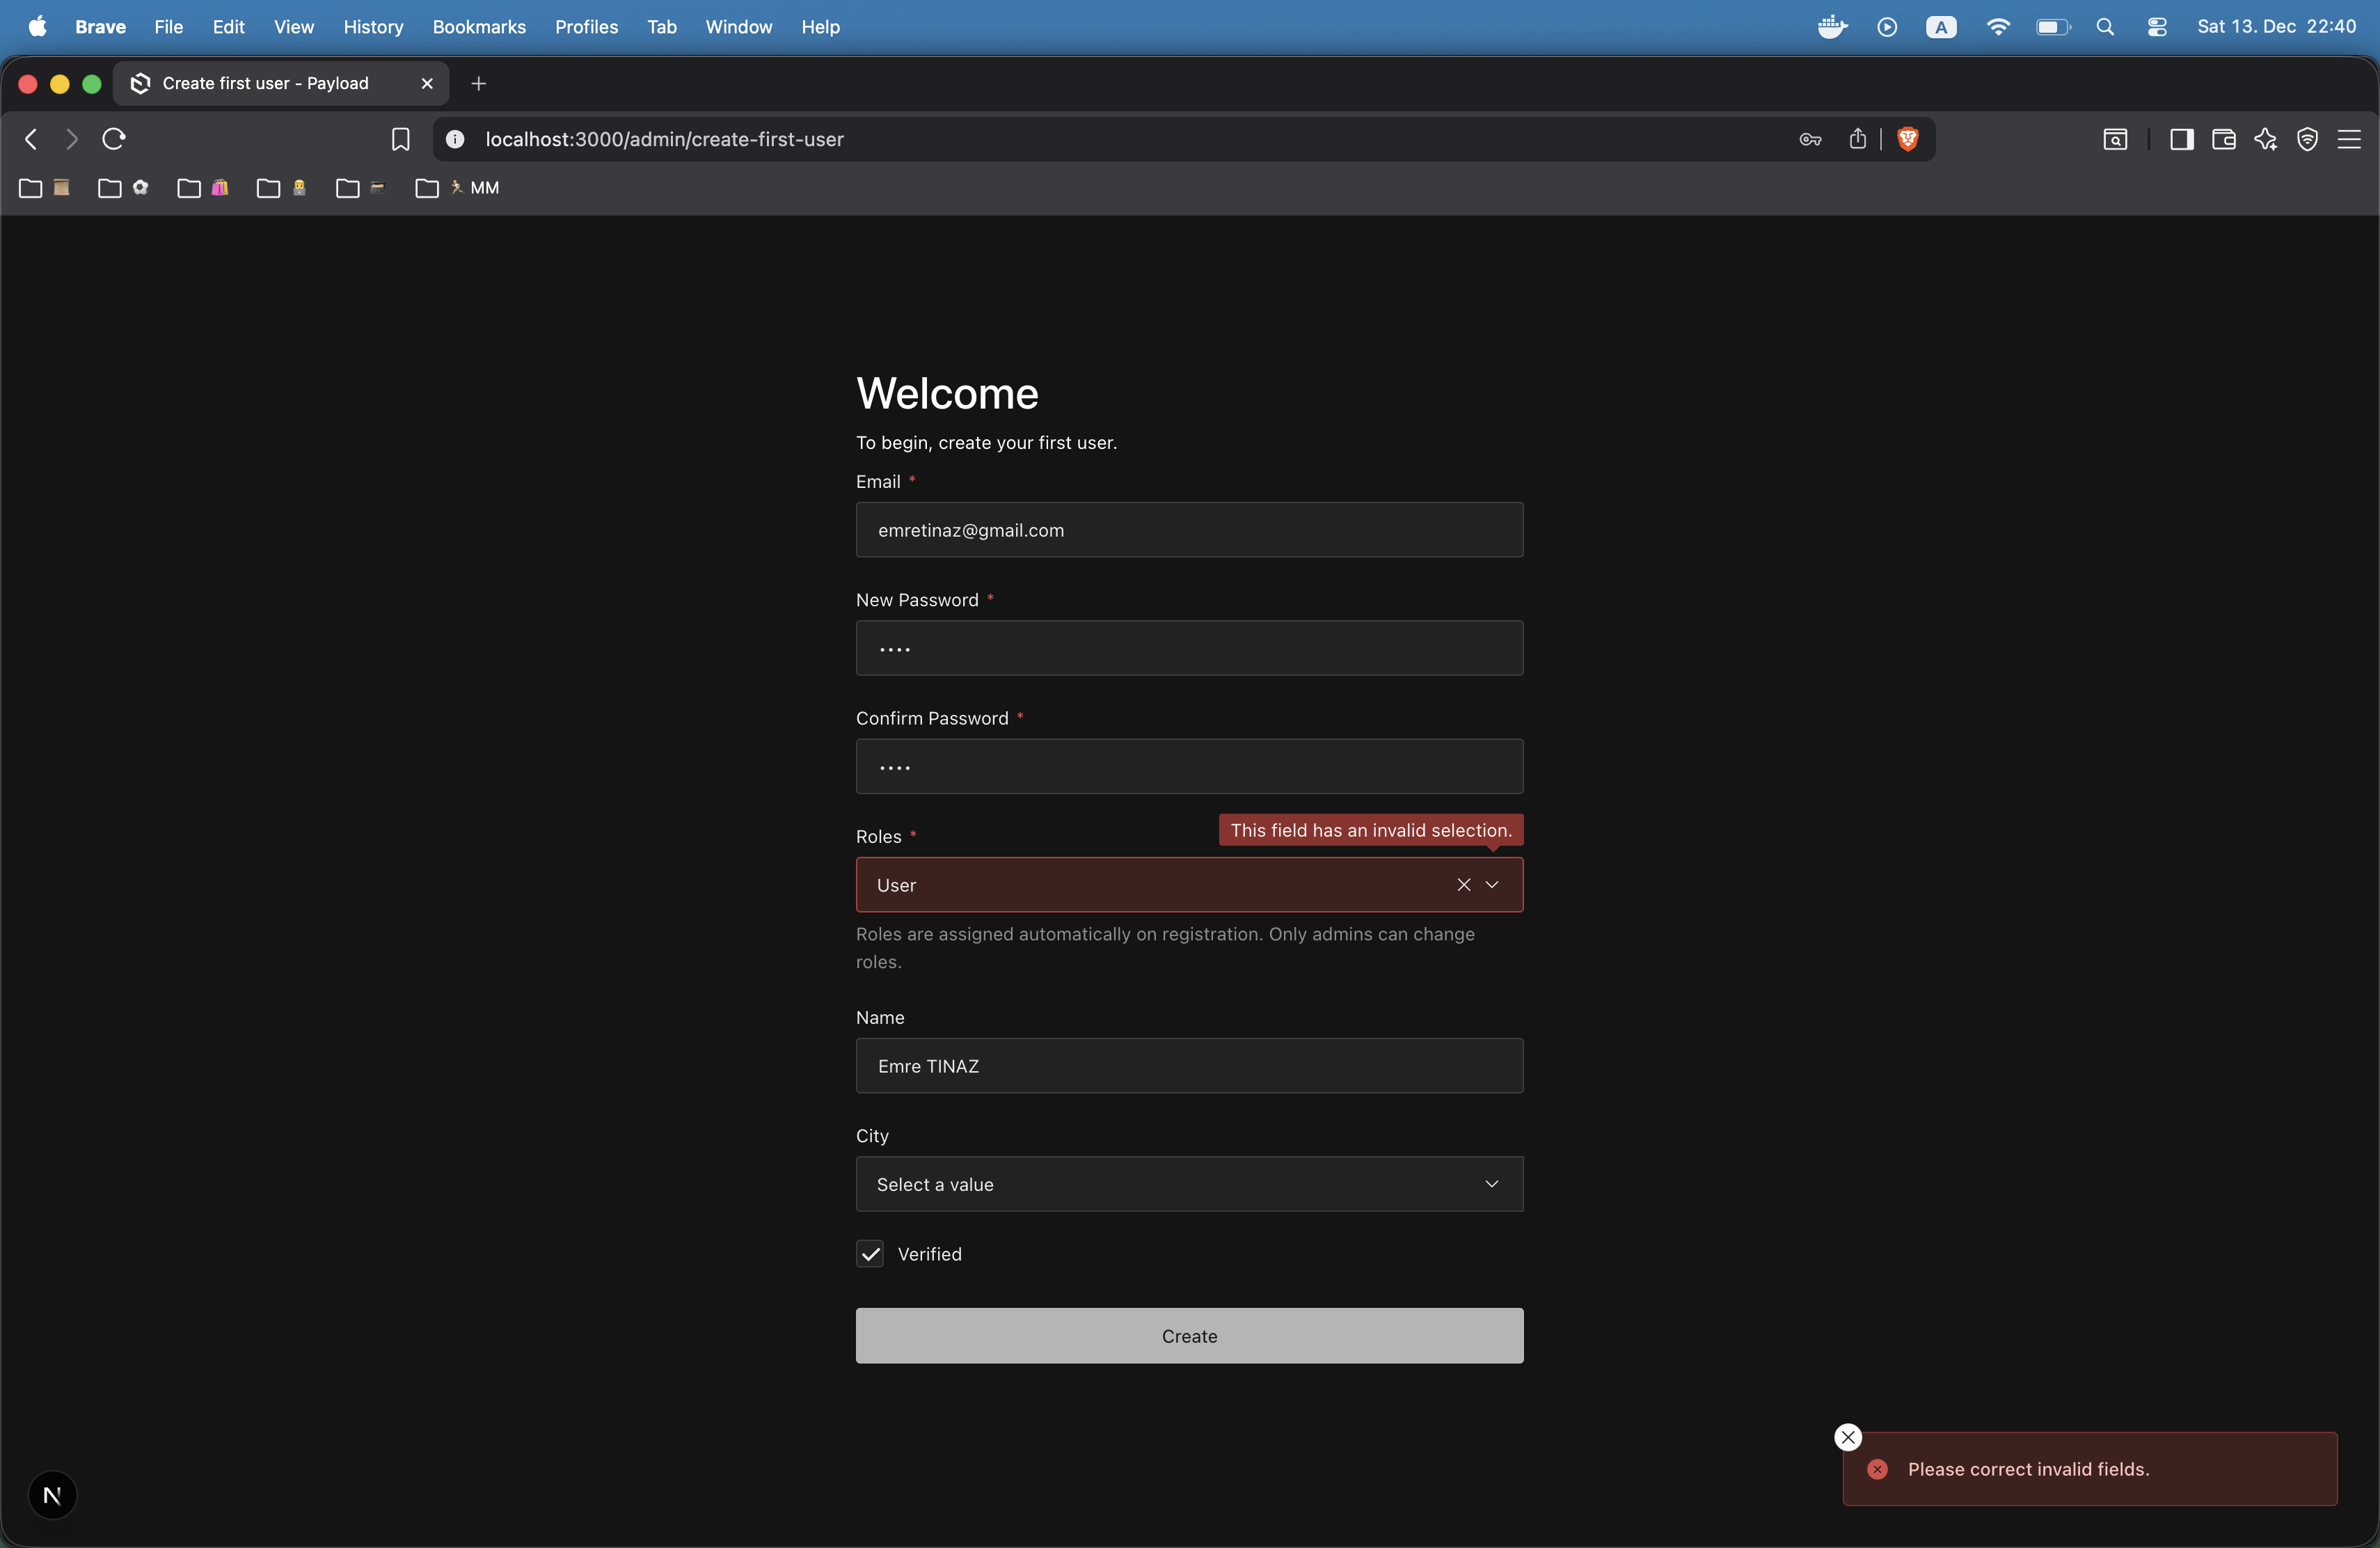This screenshot has height=1548, width=2380.
Task: Open the browser hamburger menu
Action: pos(2349,139)
